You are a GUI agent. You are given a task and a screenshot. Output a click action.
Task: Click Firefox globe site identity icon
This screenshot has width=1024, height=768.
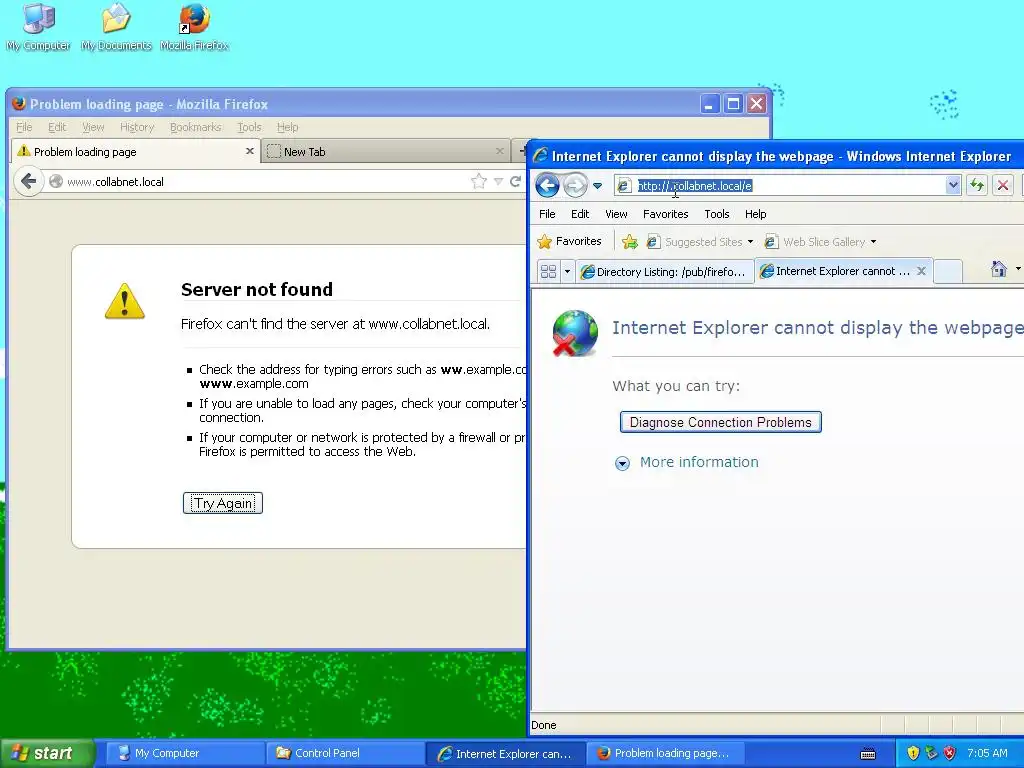(56, 182)
